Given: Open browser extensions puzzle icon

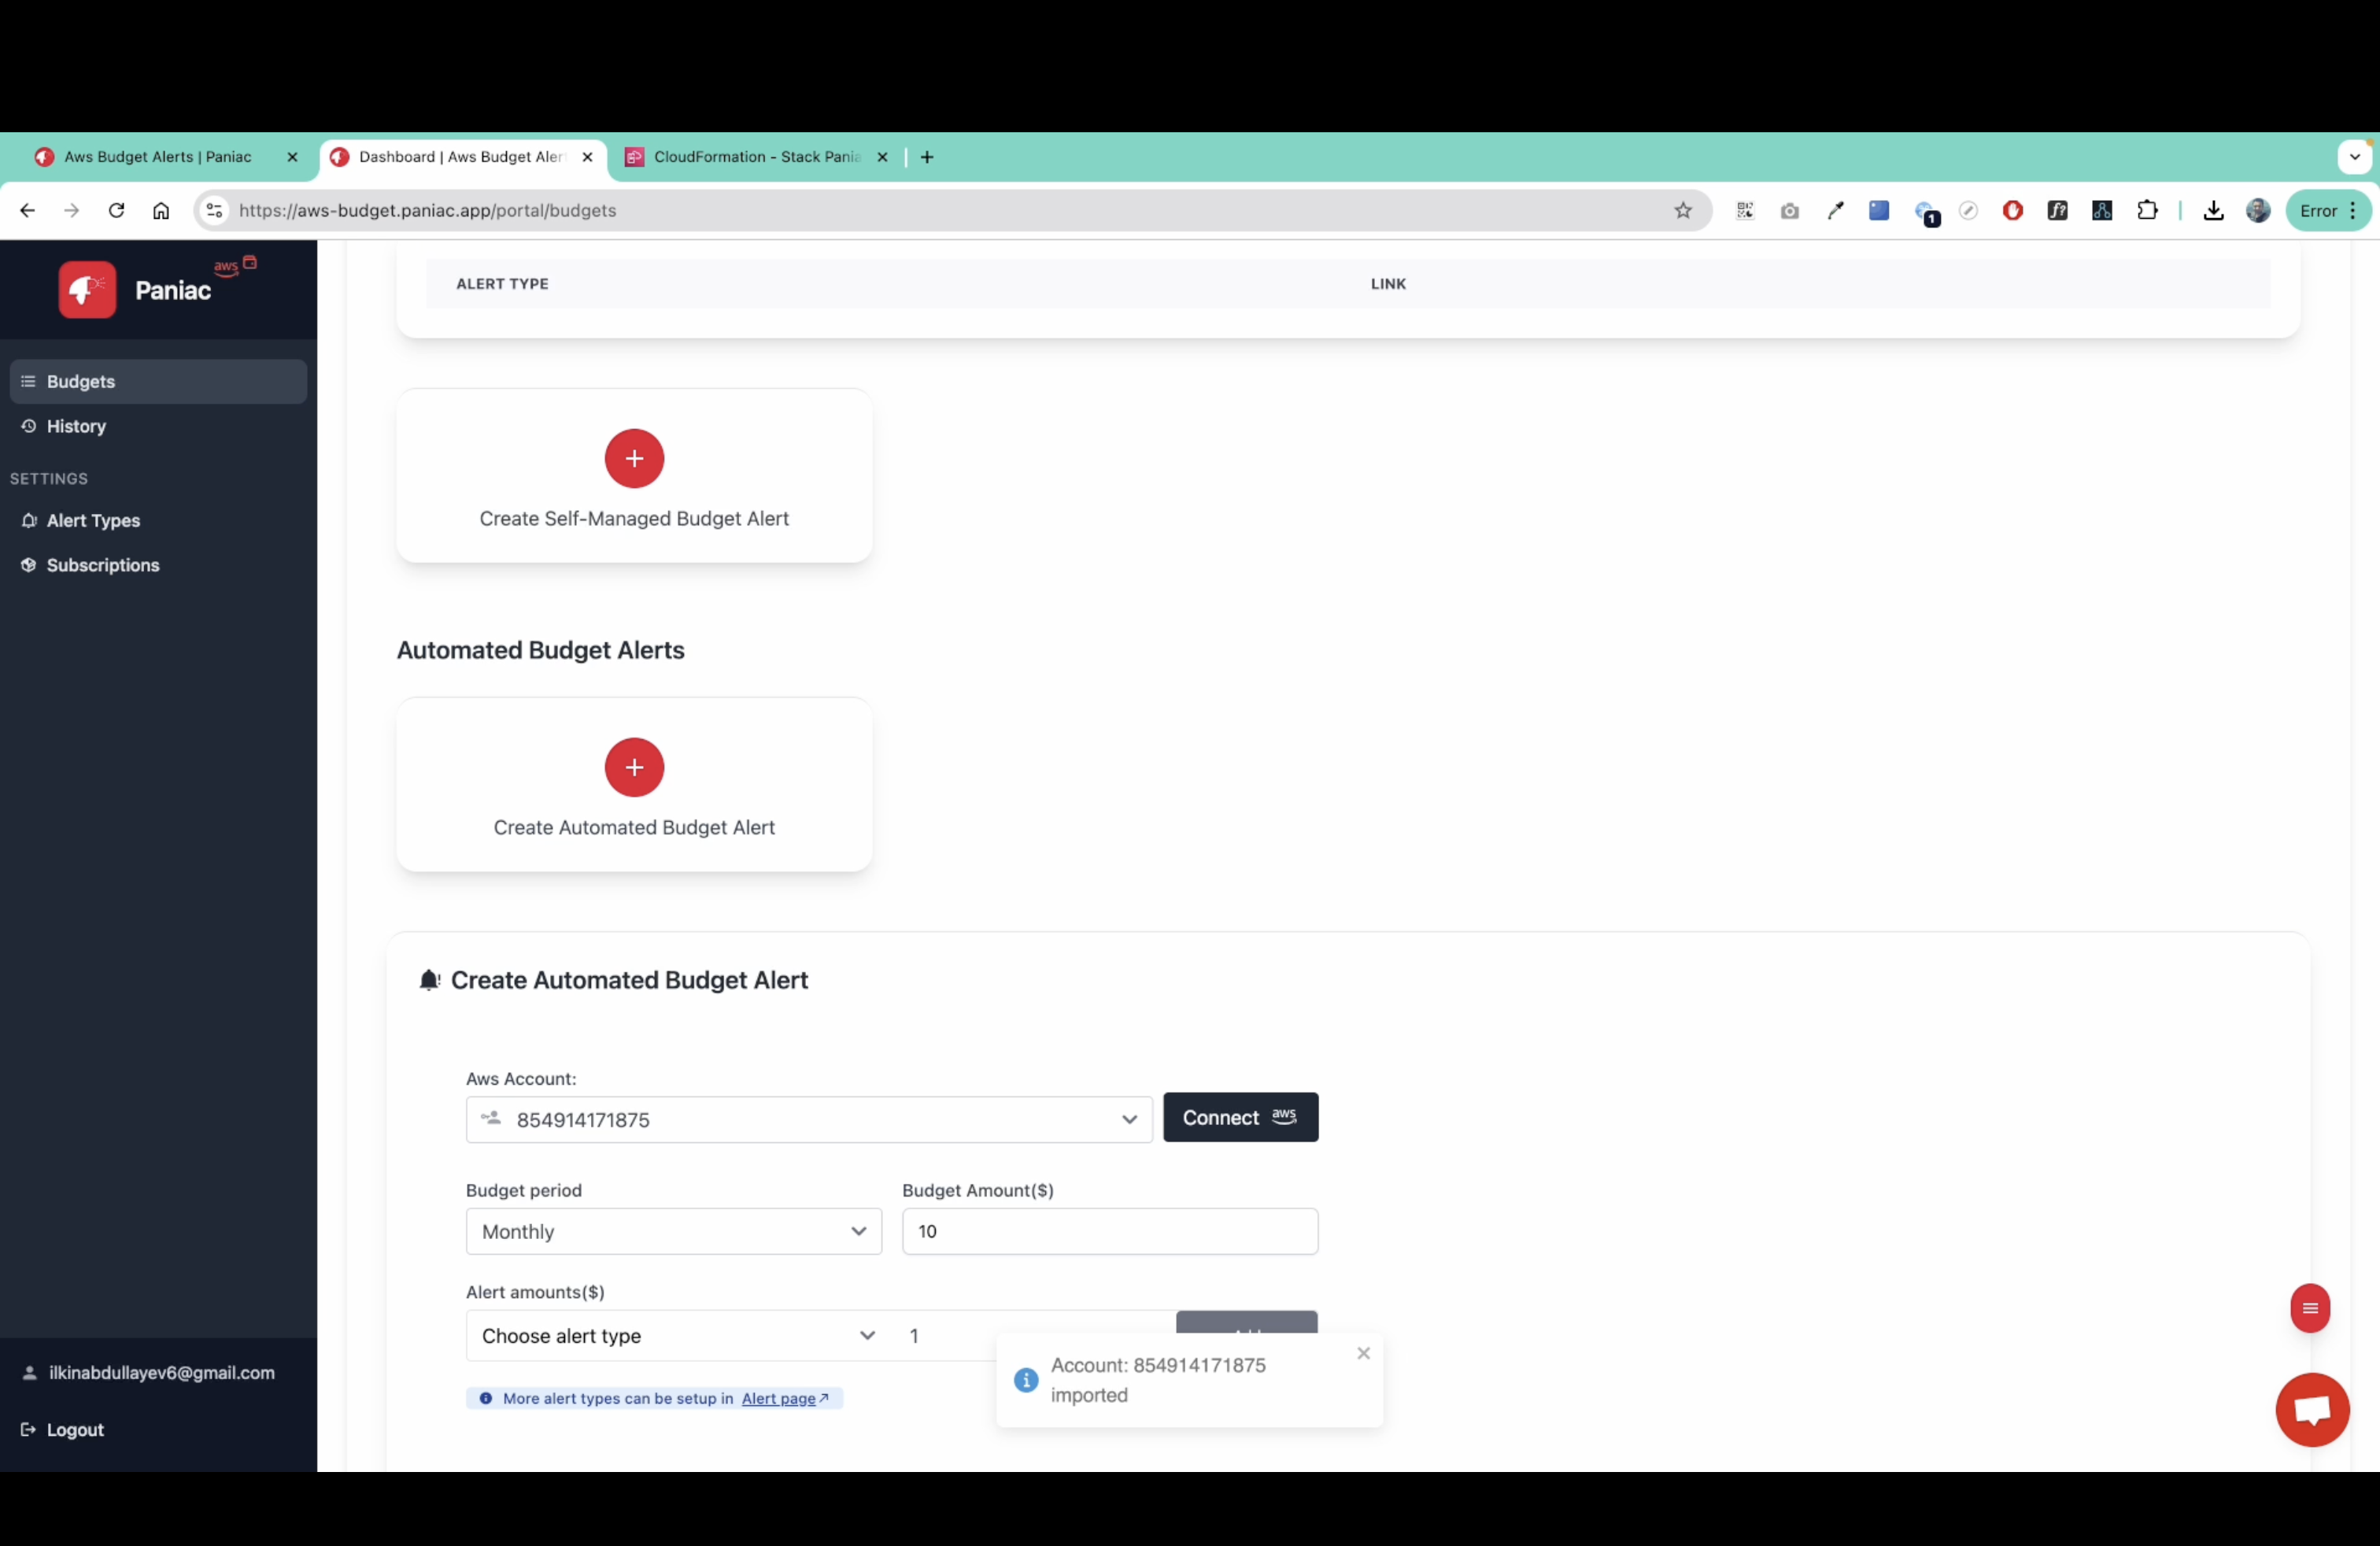Looking at the screenshot, I should tap(2146, 210).
